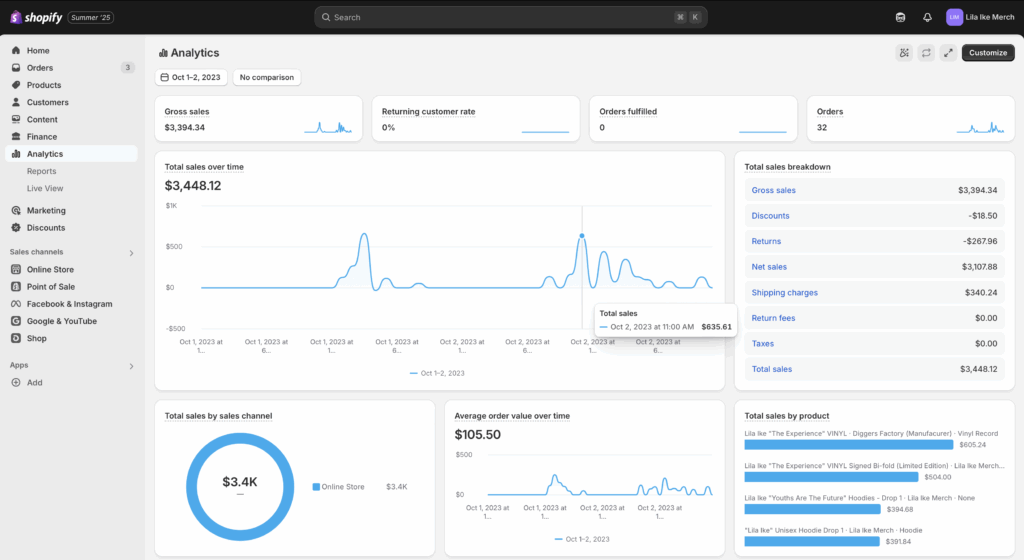Click the Shipping charges link
The height and width of the screenshot is (560, 1024).
[784, 293]
